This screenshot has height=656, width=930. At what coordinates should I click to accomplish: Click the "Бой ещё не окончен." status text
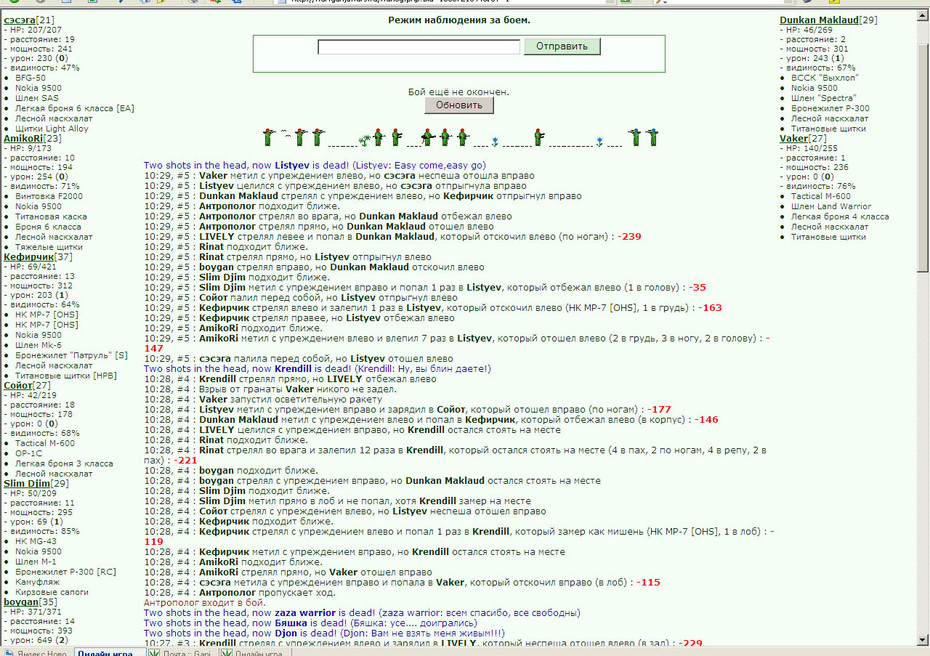[458, 92]
